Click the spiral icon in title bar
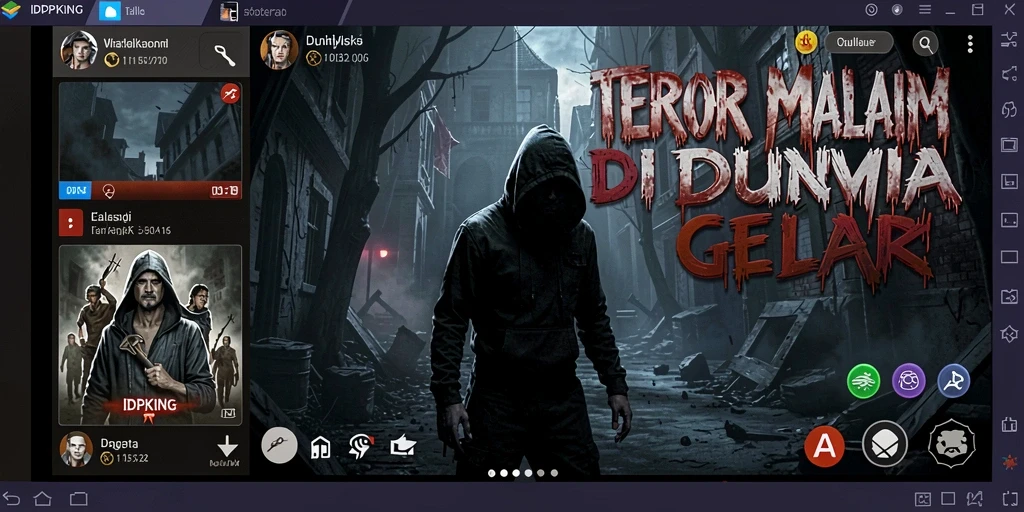The width and height of the screenshot is (1024, 512). coord(871,10)
